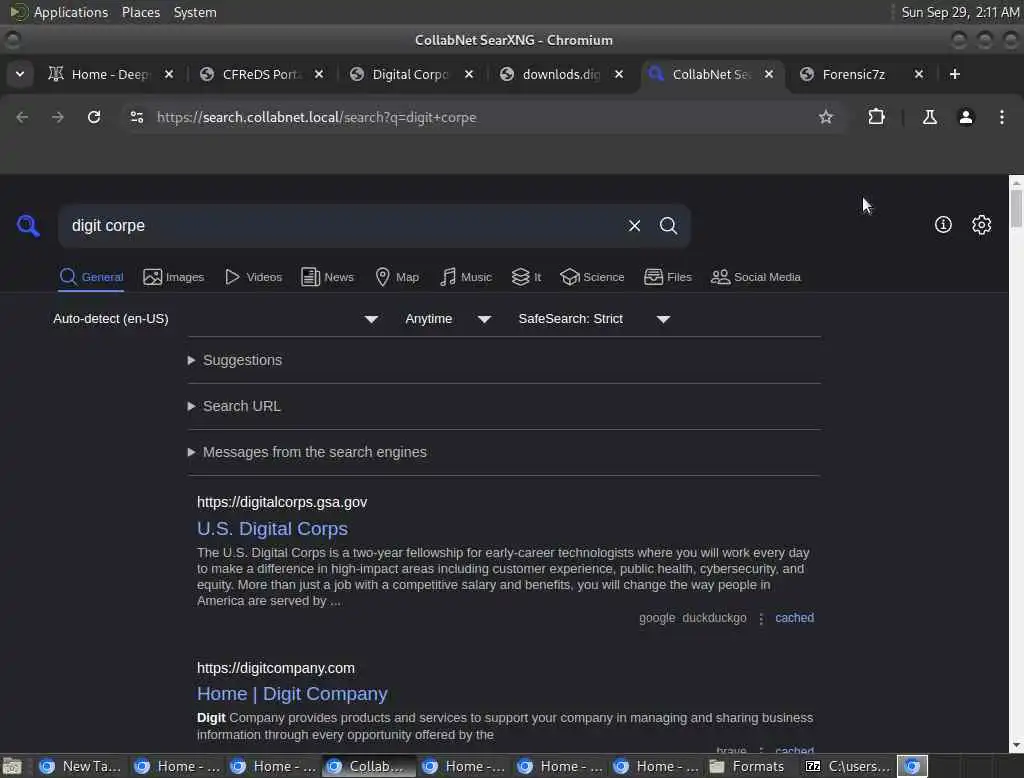Select the Map search category
This screenshot has height=778, width=1024.
click(x=397, y=277)
